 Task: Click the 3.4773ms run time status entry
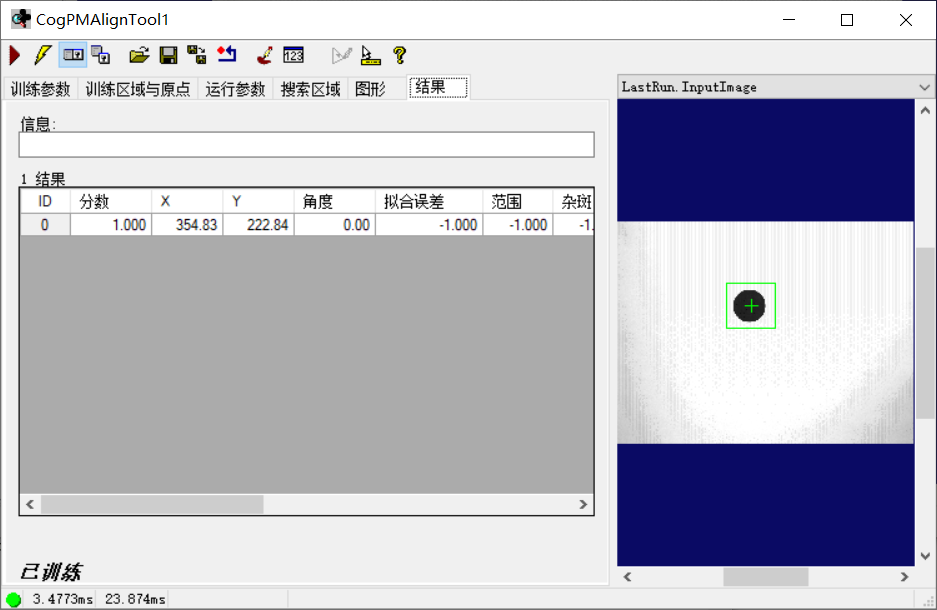(x=63, y=599)
